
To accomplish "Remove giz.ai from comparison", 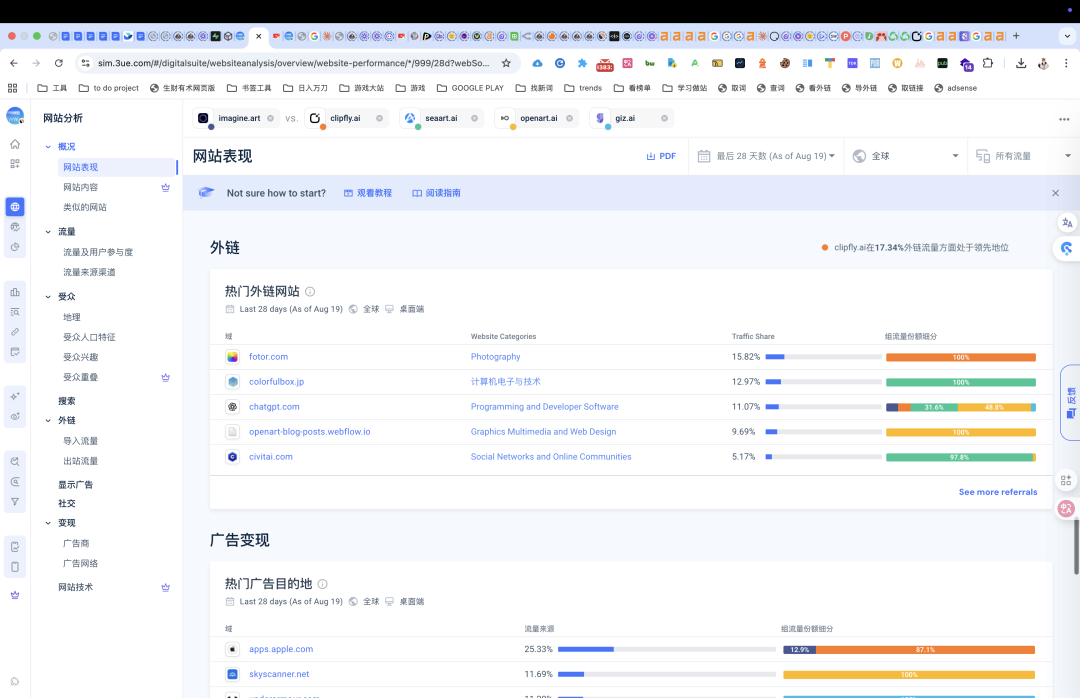I will pyautogui.click(x=664, y=119).
